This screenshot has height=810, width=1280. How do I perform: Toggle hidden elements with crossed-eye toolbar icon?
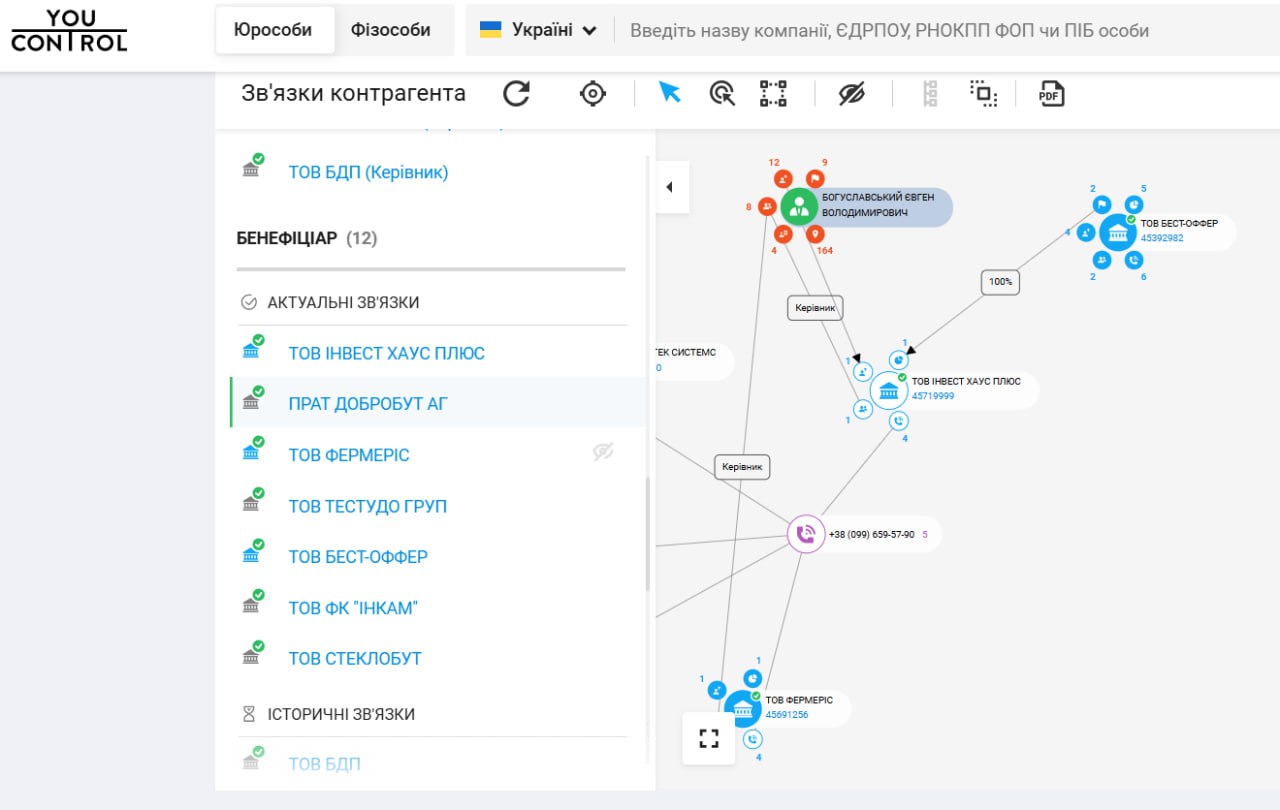[x=851, y=94]
